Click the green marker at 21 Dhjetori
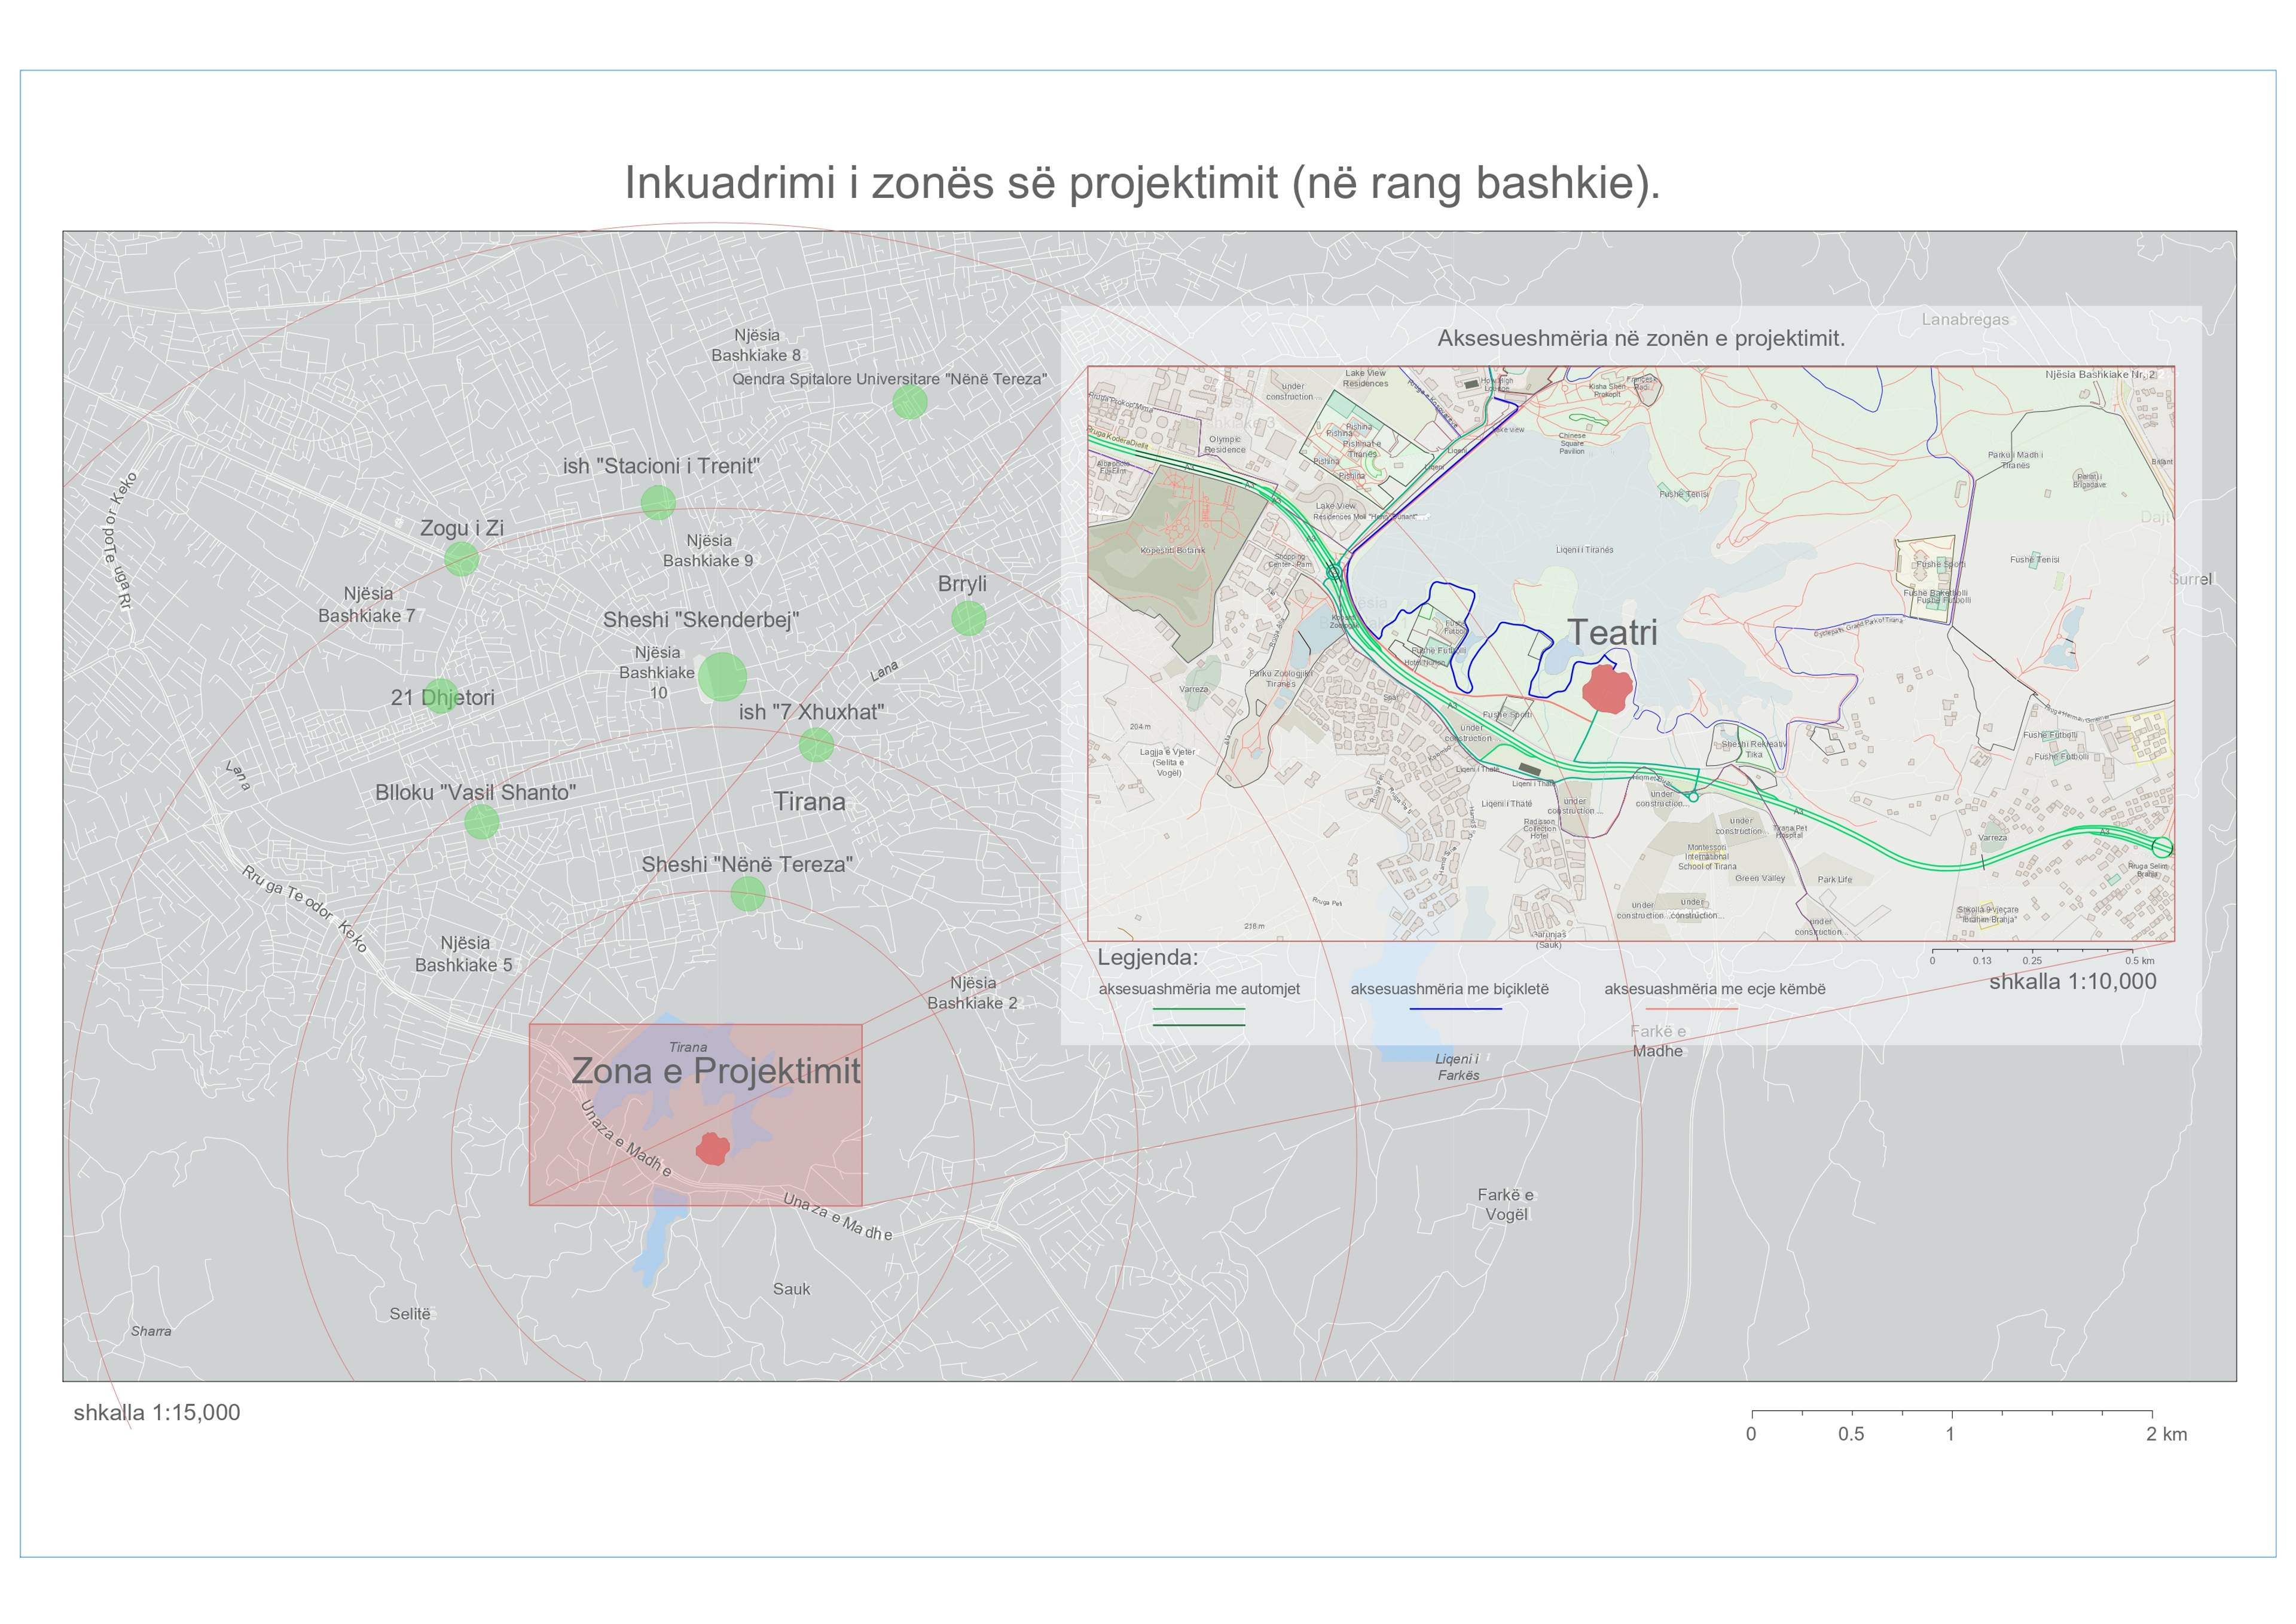Viewport: 2296px width, 1624px height. [x=441, y=696]
